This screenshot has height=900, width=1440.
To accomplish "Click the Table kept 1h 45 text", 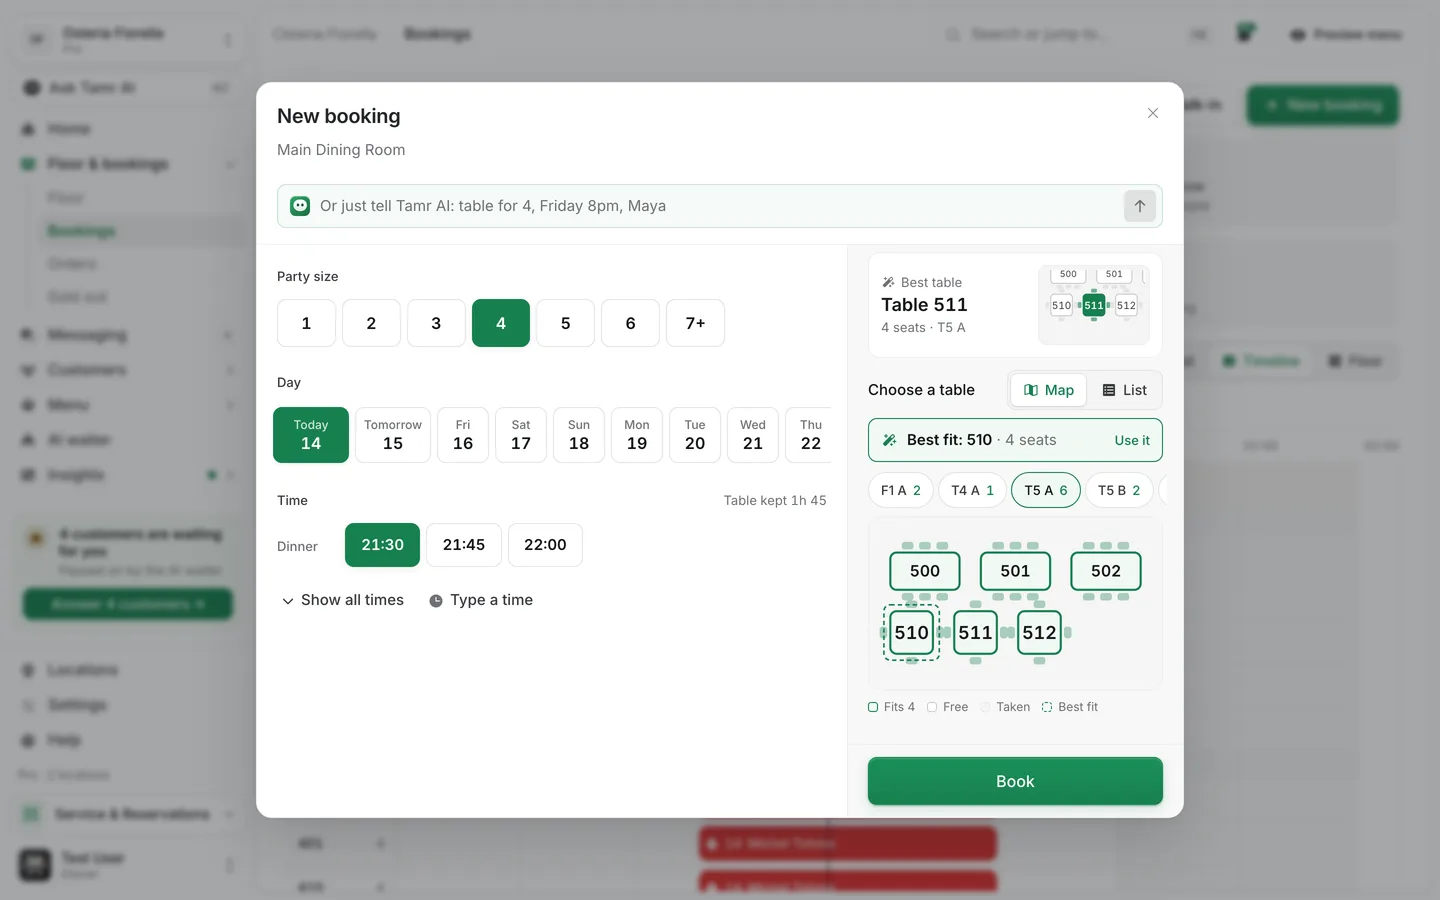I will [775, 500].
